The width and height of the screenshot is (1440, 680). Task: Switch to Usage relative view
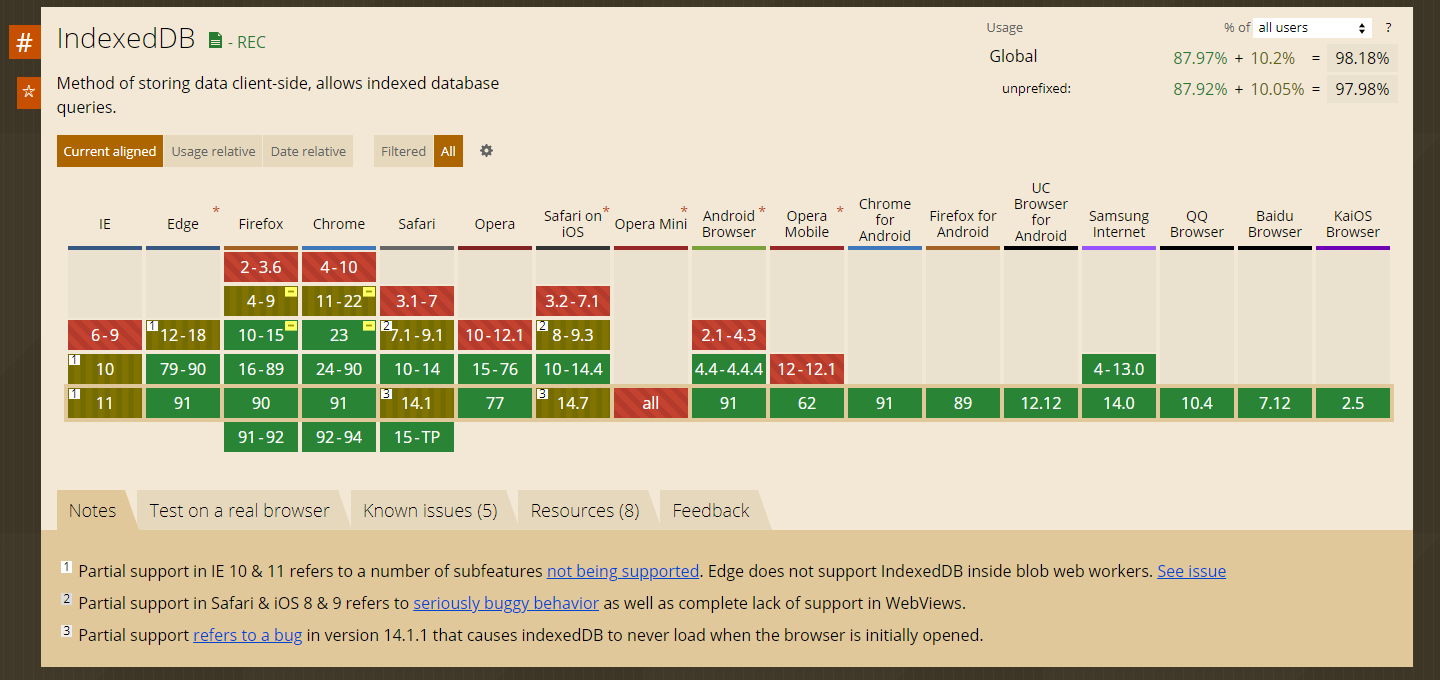point(213,151)
